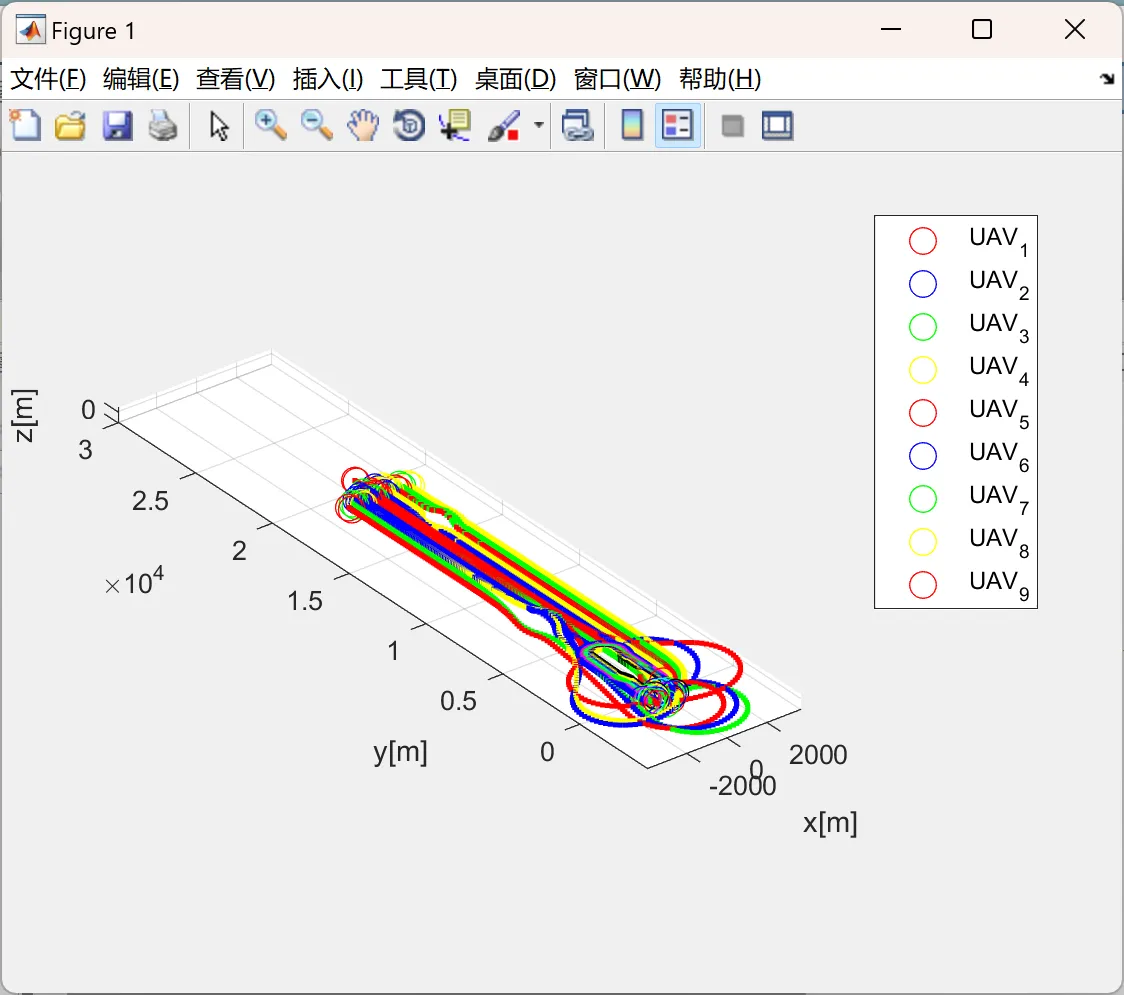Show plot tools and dock figure
The width and height of the screenshot is (1124, 995).
coord(777,126)
